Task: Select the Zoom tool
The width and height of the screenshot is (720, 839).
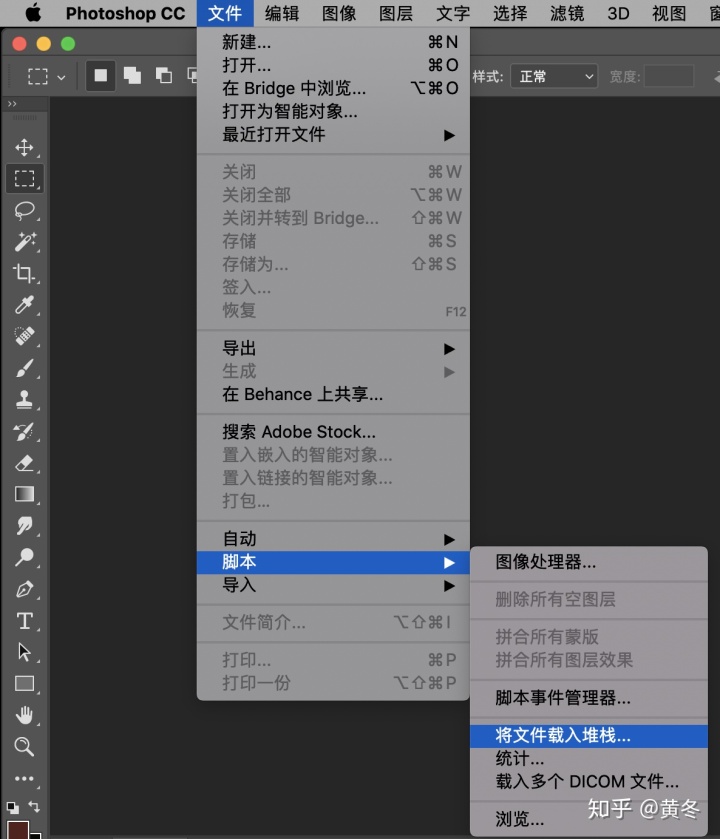Action: (x=24, y=746)
